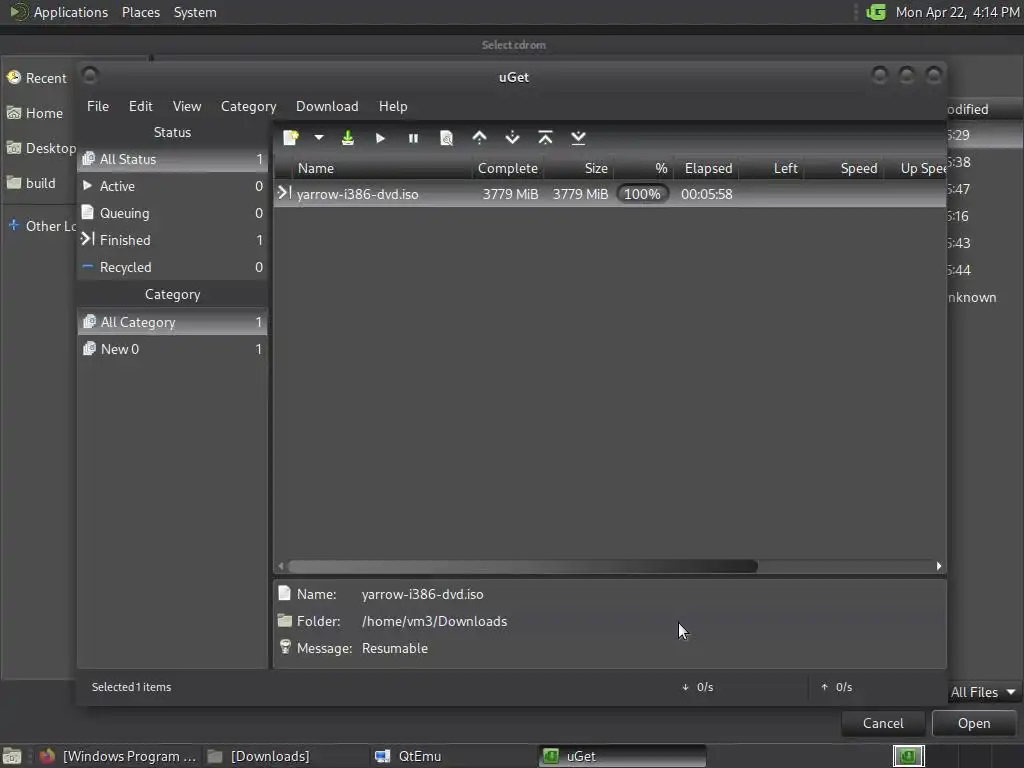Click the 100% progress bar cell
The width and height of the screenshot is (1024, 768).
(x=643, y=194)
